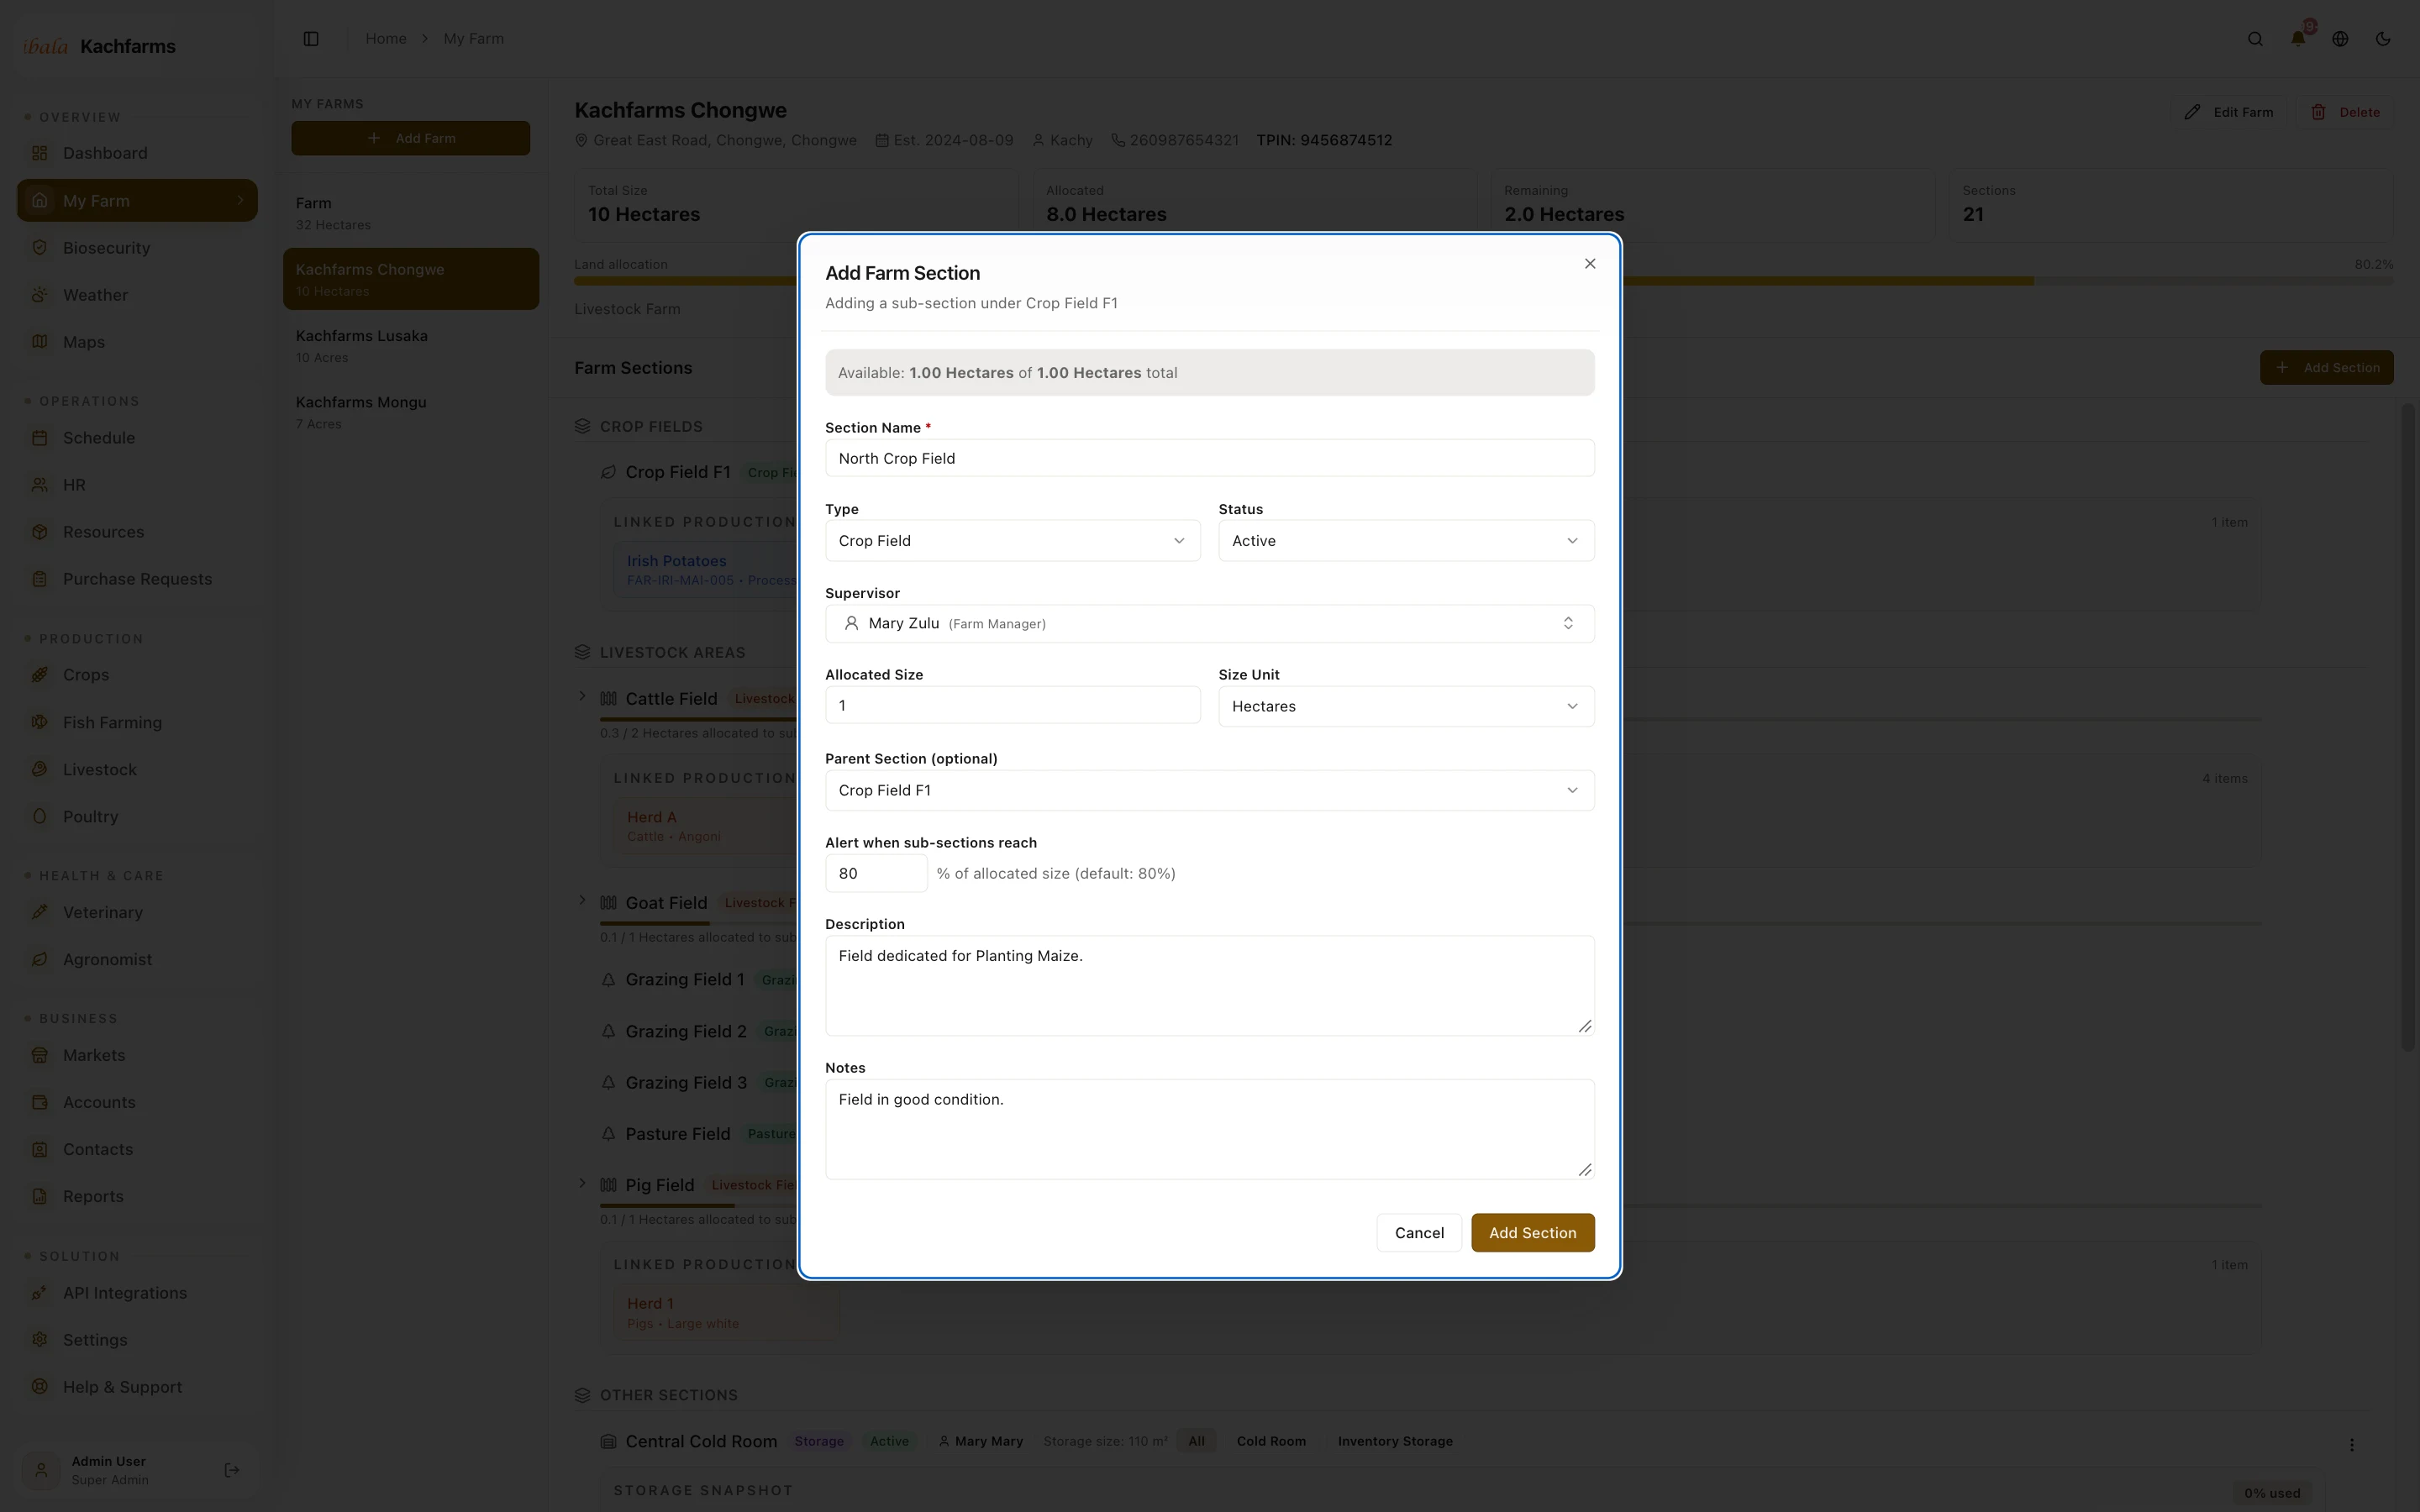Close the Add Farm Section dialog

click(1589, 264)
